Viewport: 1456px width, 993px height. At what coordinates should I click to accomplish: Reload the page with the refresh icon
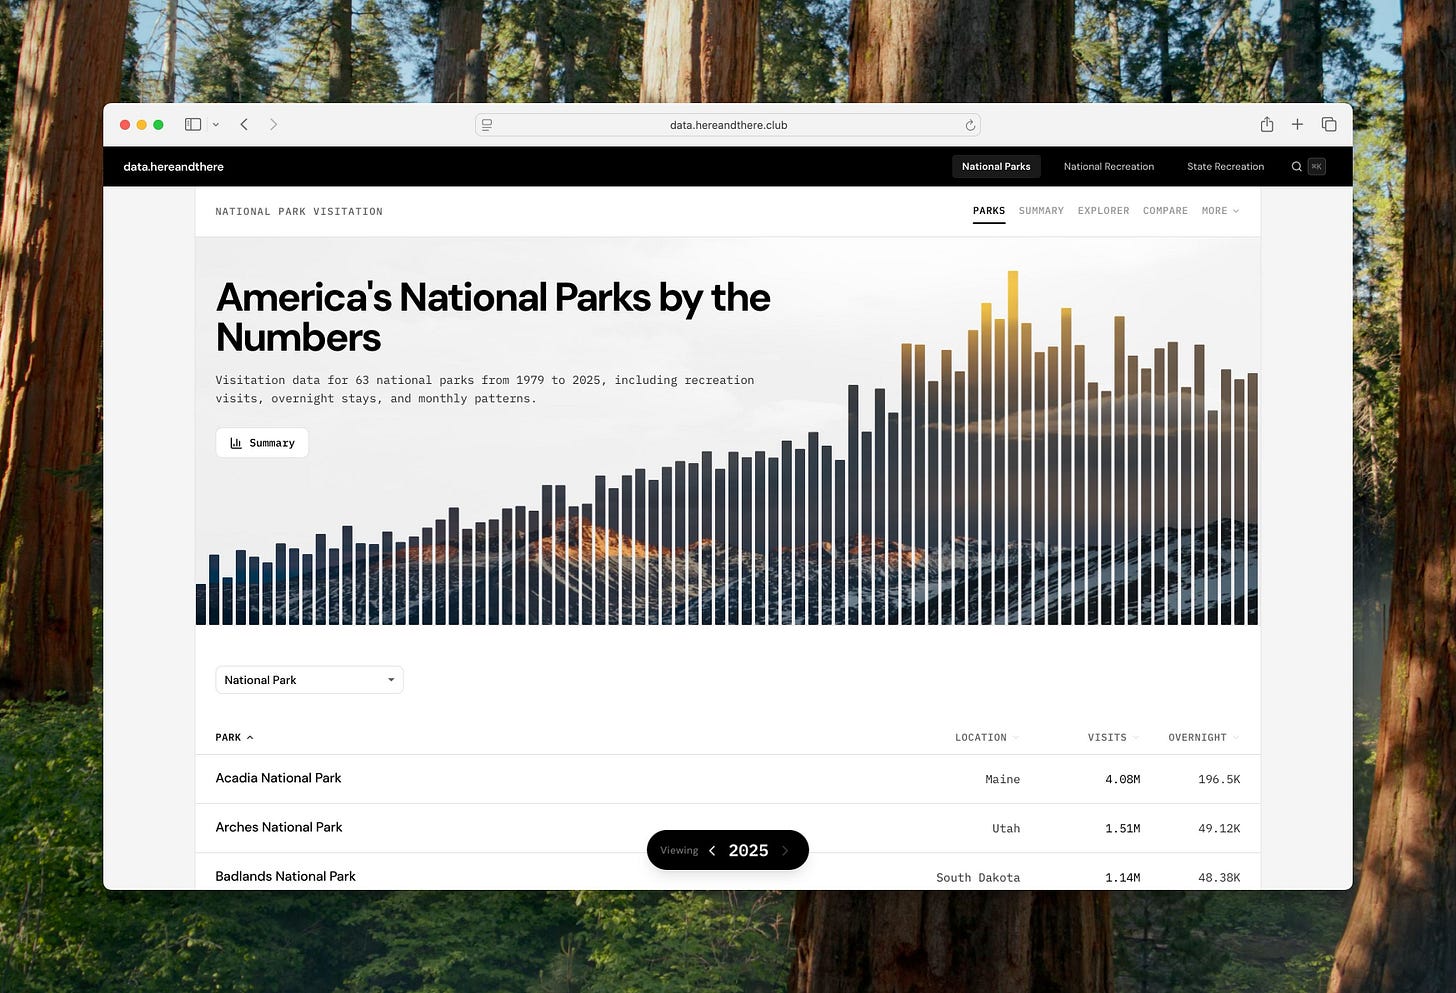970,125
